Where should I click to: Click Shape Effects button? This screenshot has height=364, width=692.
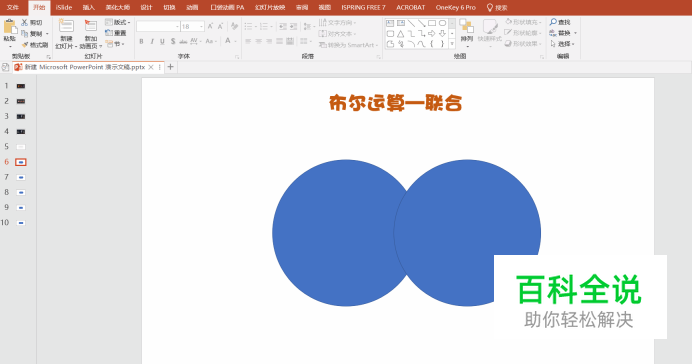click(x=523, y=44)
